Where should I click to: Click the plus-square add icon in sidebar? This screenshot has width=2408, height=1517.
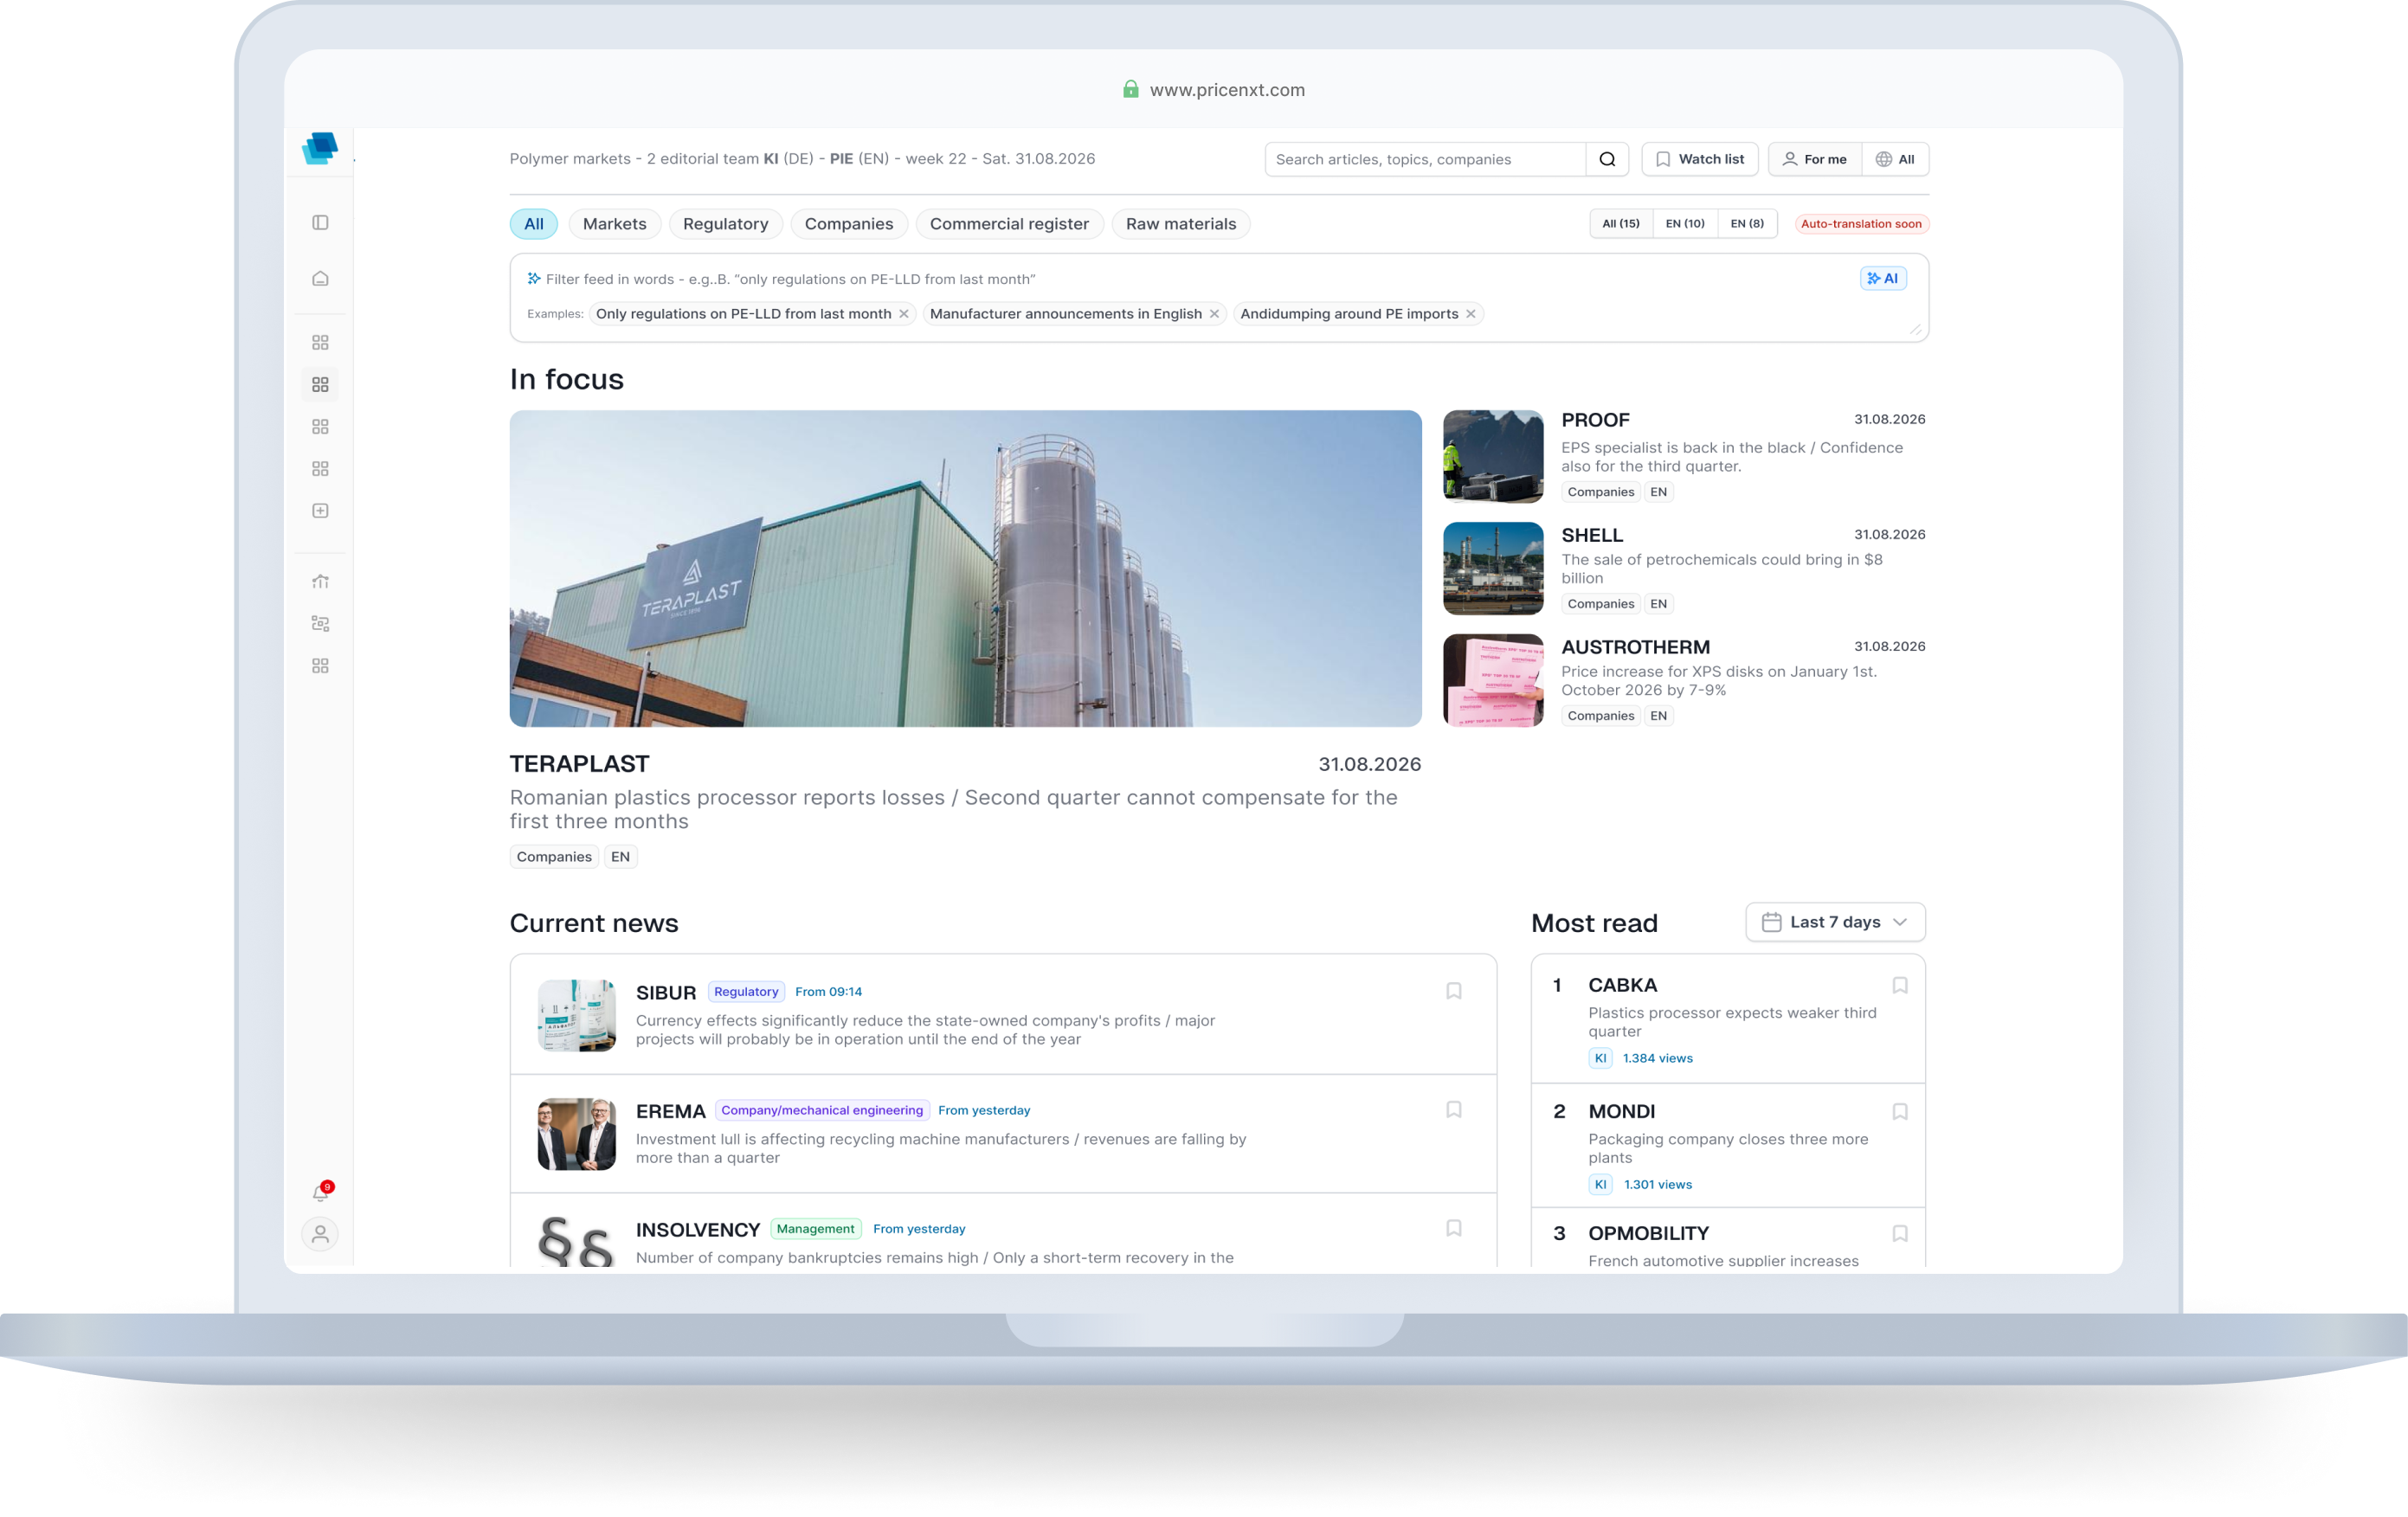pos(320,511)
